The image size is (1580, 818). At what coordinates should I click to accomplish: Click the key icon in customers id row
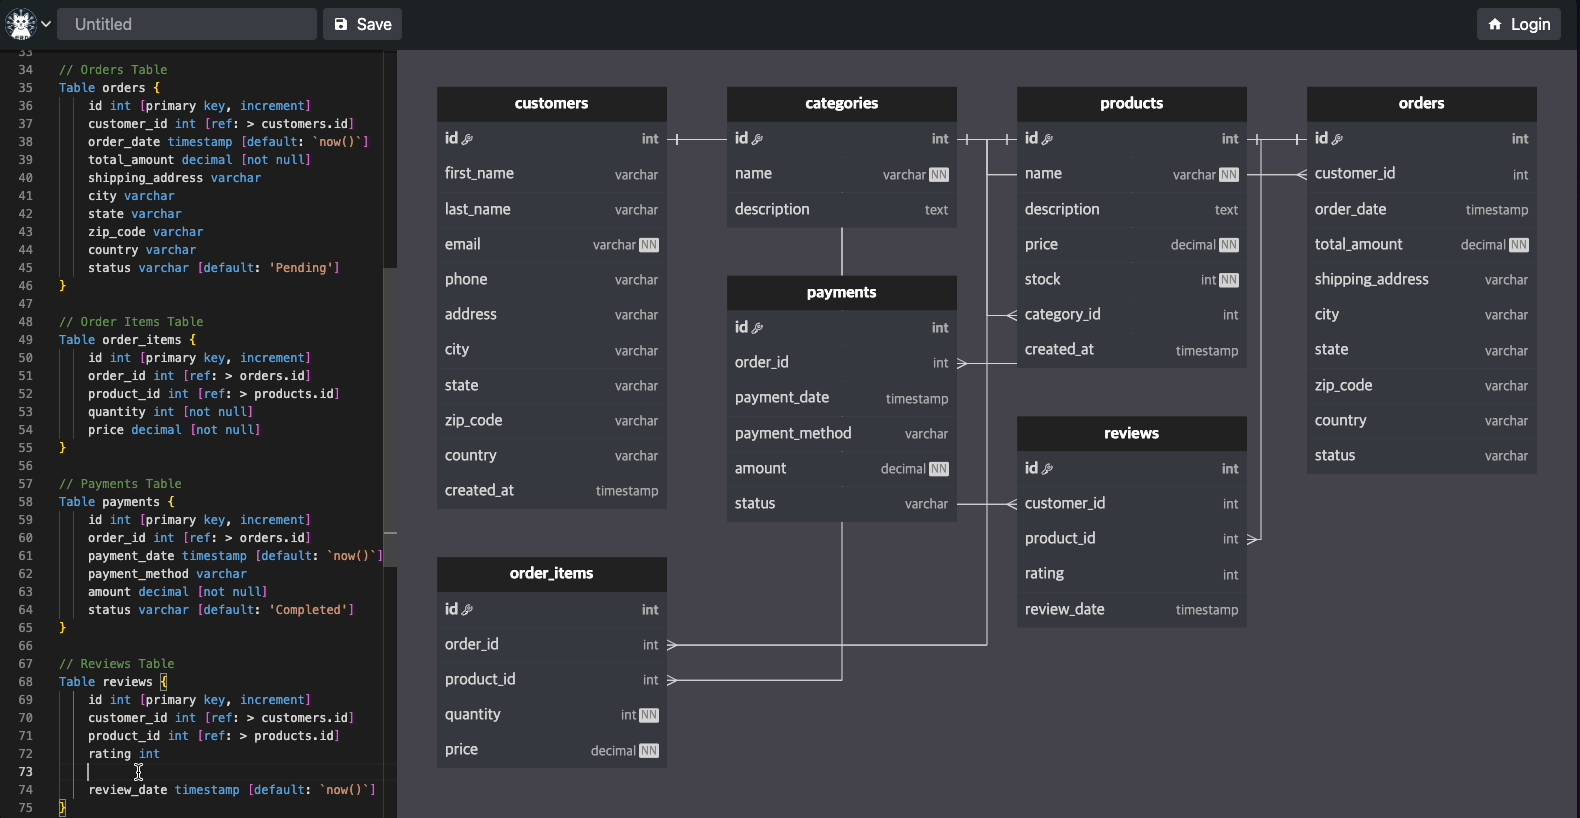pos(467,139)
